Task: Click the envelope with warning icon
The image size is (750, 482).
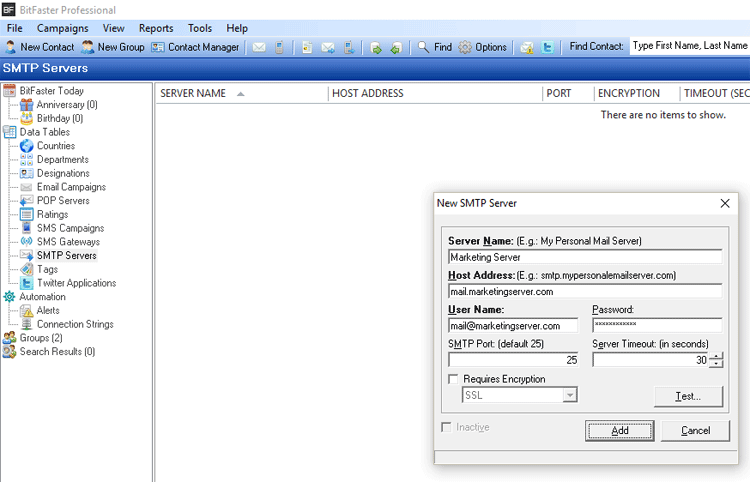Action: click(x=527, y=47)
